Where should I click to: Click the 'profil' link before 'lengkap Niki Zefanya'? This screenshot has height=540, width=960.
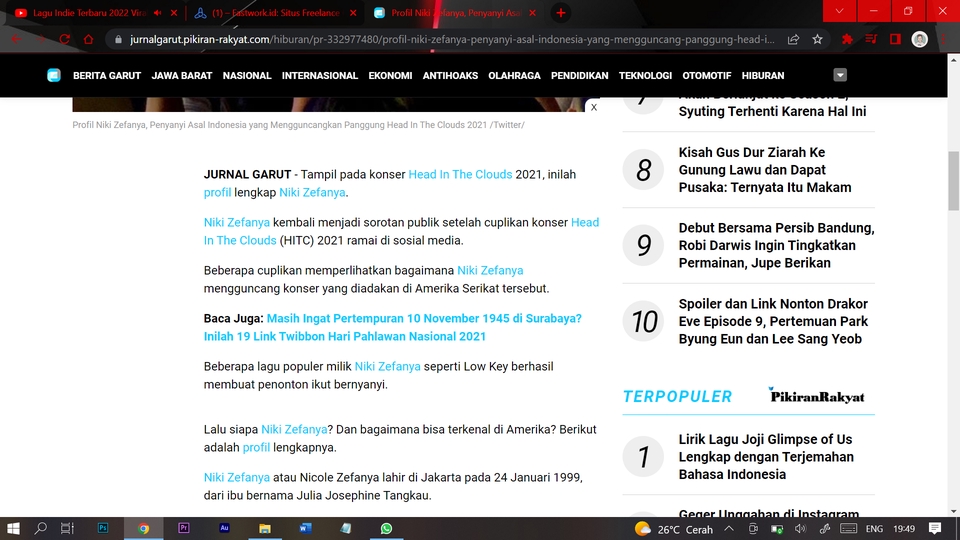tap(217, 192)
